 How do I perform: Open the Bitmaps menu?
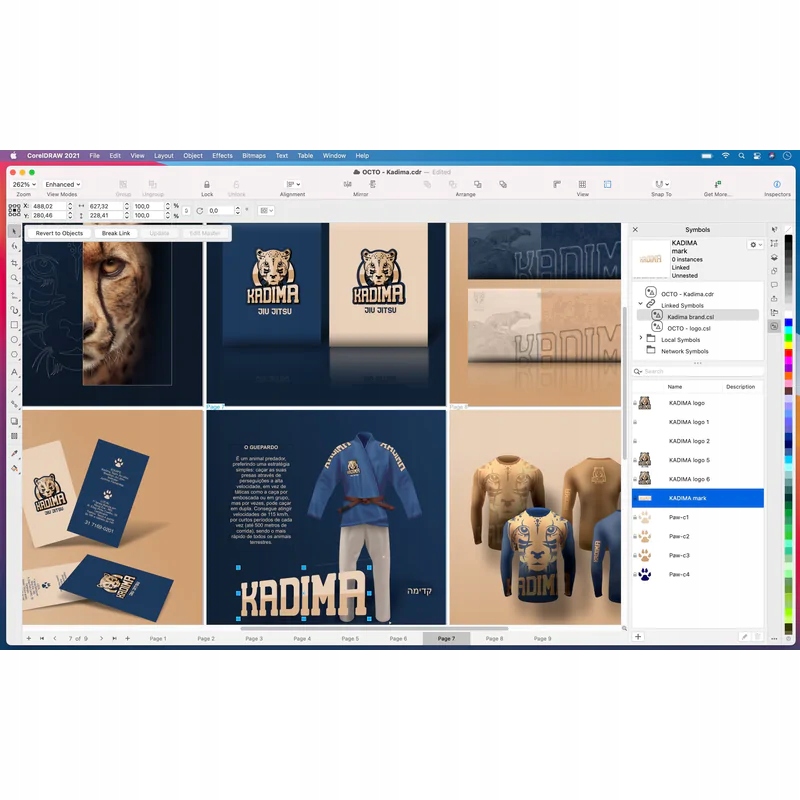(x=254, y=156)
